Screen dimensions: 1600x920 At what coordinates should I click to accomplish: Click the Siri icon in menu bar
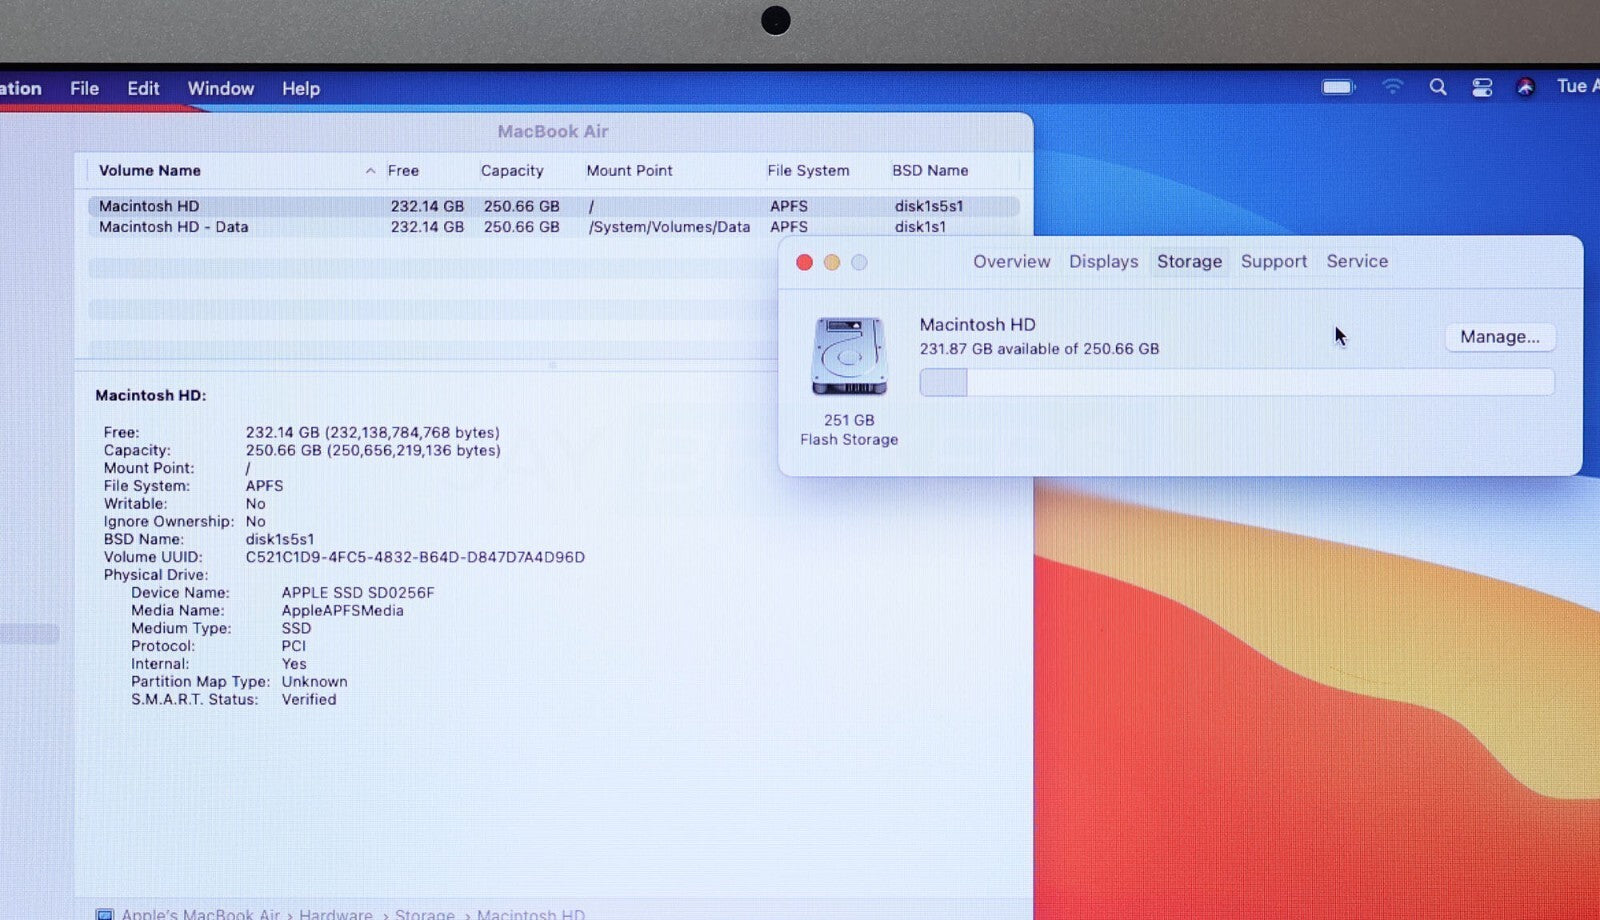(x=1525, y=88)
